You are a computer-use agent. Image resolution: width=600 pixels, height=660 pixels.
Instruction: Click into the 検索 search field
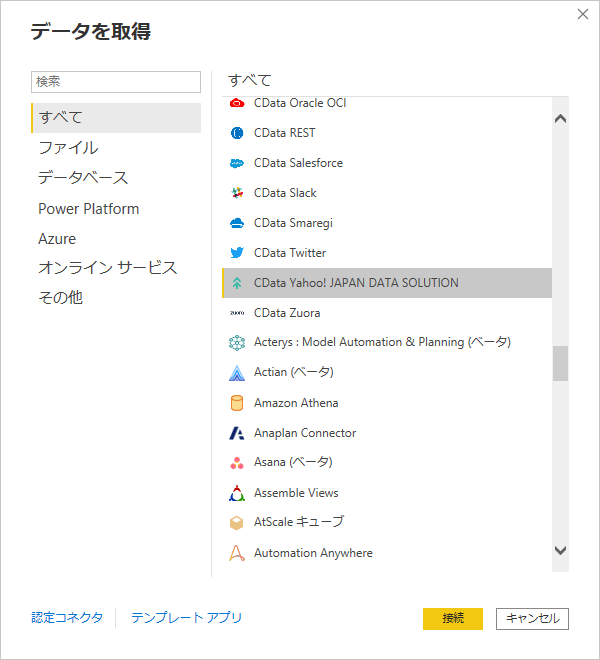pos(116,82)
